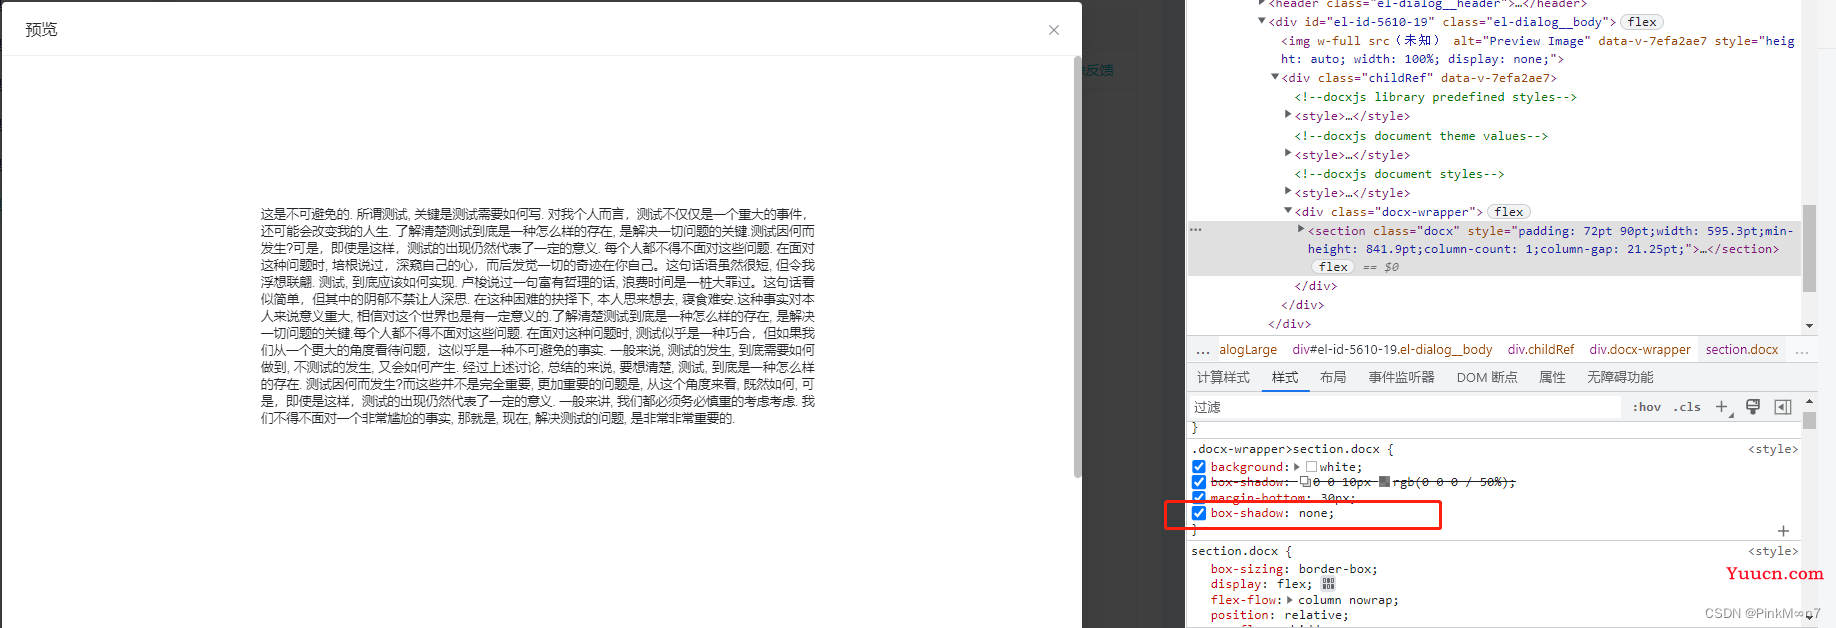Screen dimensions: 1836x628
Task: Toggle the flex badge under the section element
Action: pyautogui.click(x=1333, y=267)
